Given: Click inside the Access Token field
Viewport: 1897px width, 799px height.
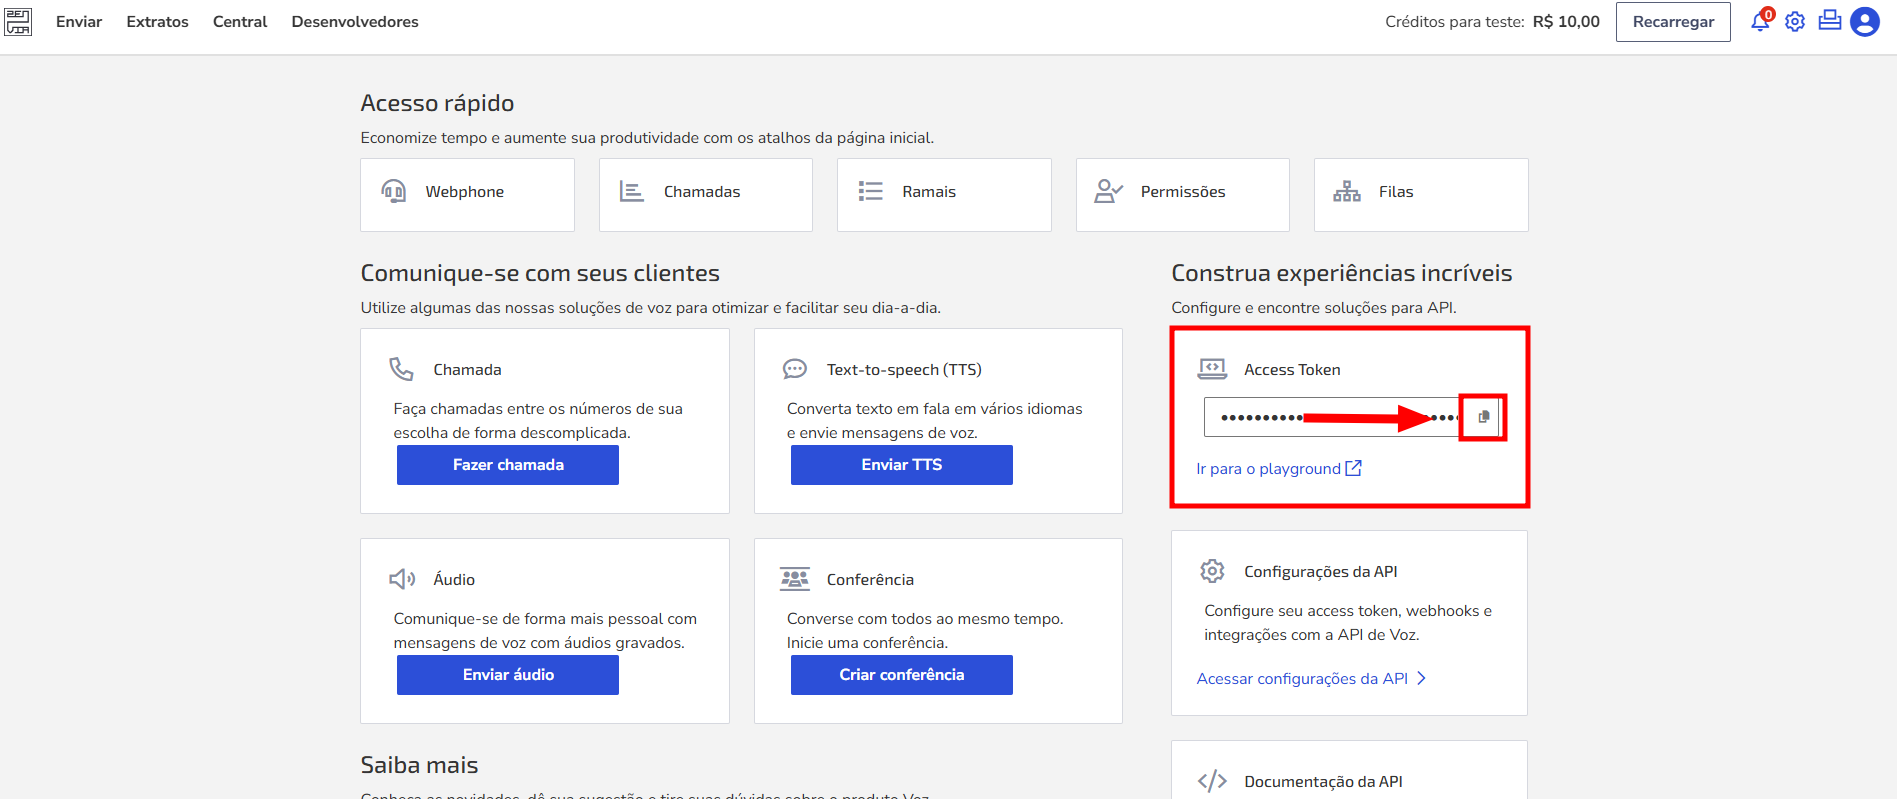Looking at the screenshot, I should tap(1330, 417).
